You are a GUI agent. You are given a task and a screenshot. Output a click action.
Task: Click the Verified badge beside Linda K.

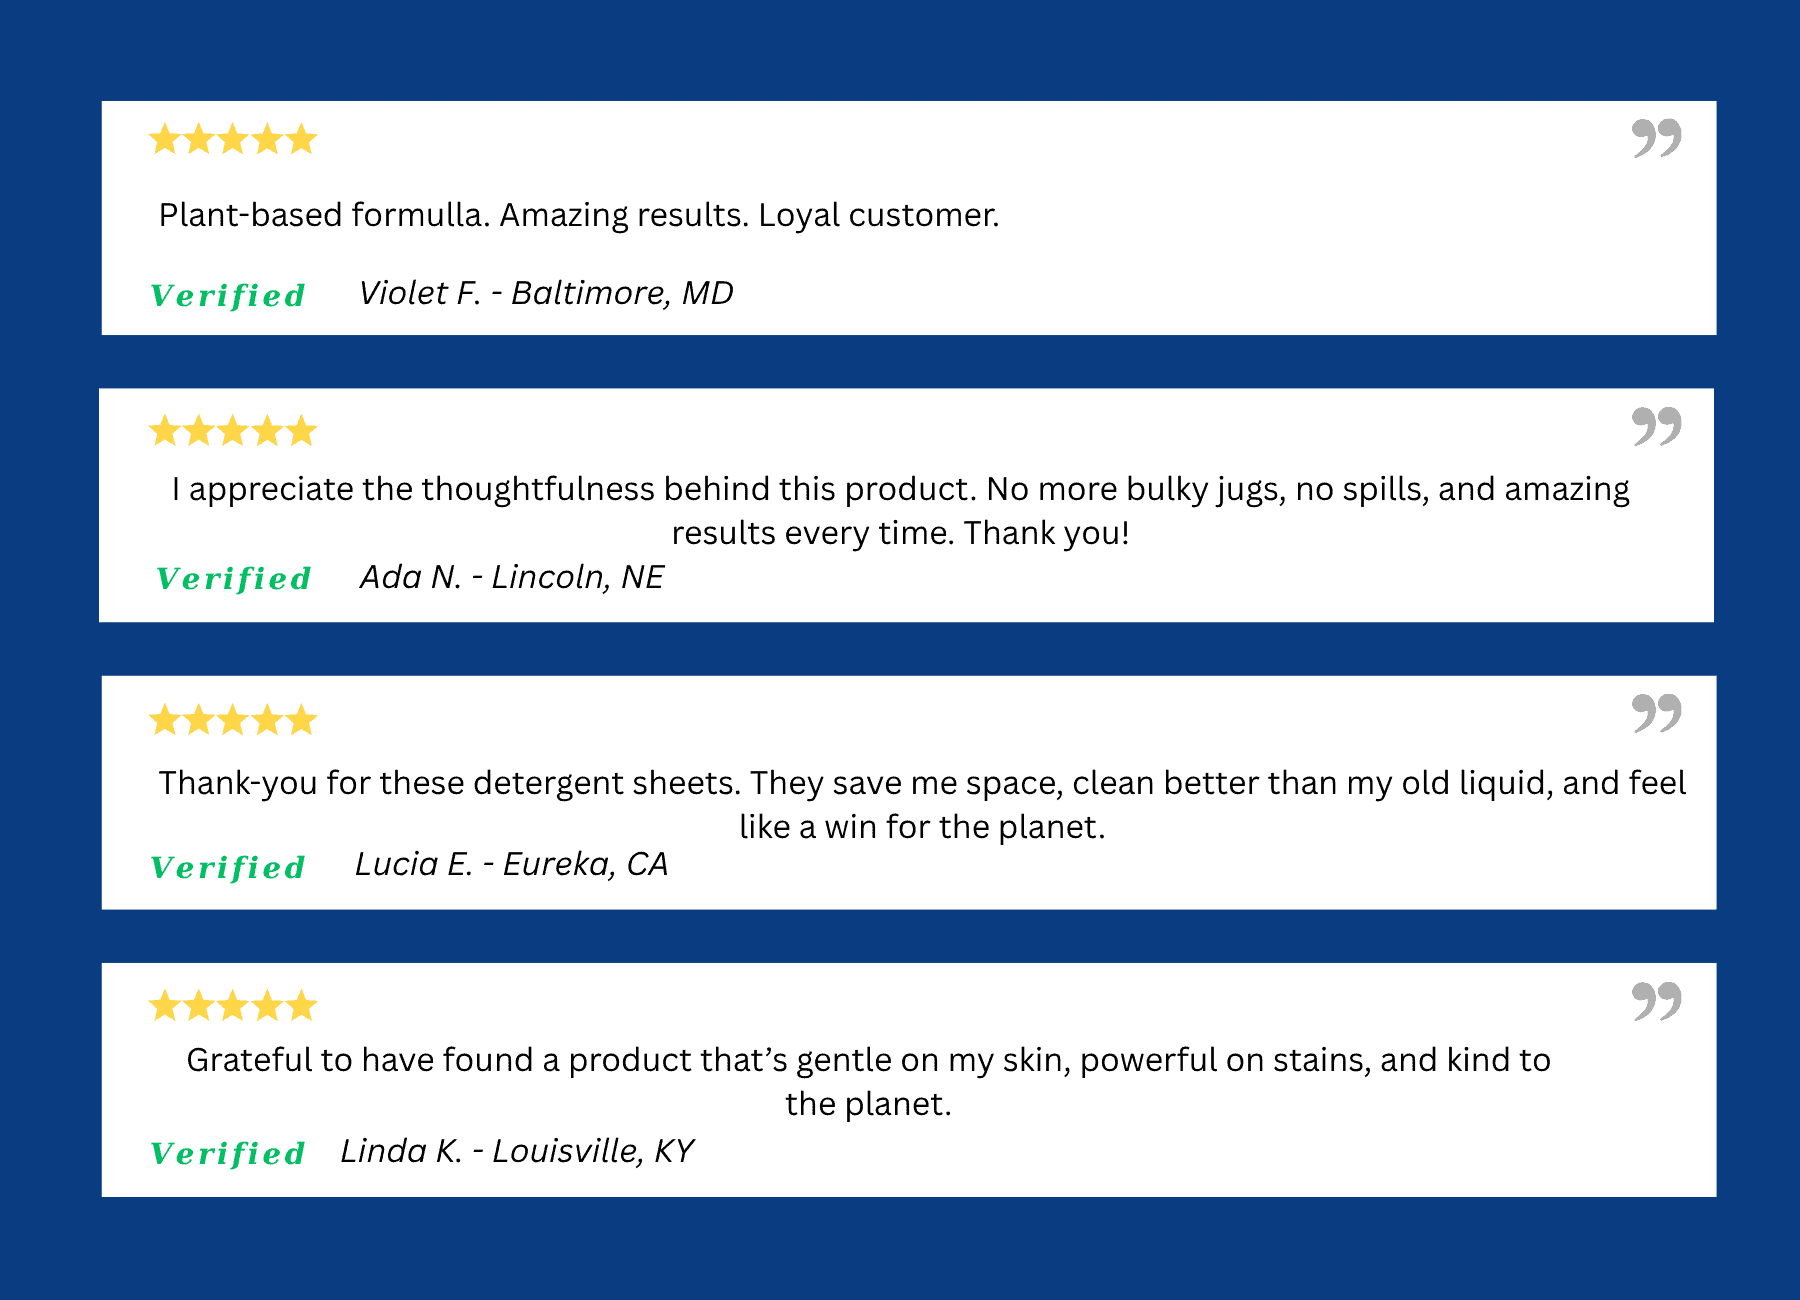[228, 1154]
